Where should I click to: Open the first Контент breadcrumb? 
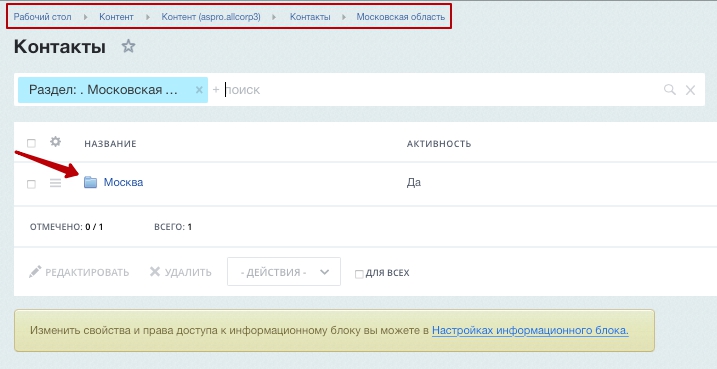[x=117, y=17]
